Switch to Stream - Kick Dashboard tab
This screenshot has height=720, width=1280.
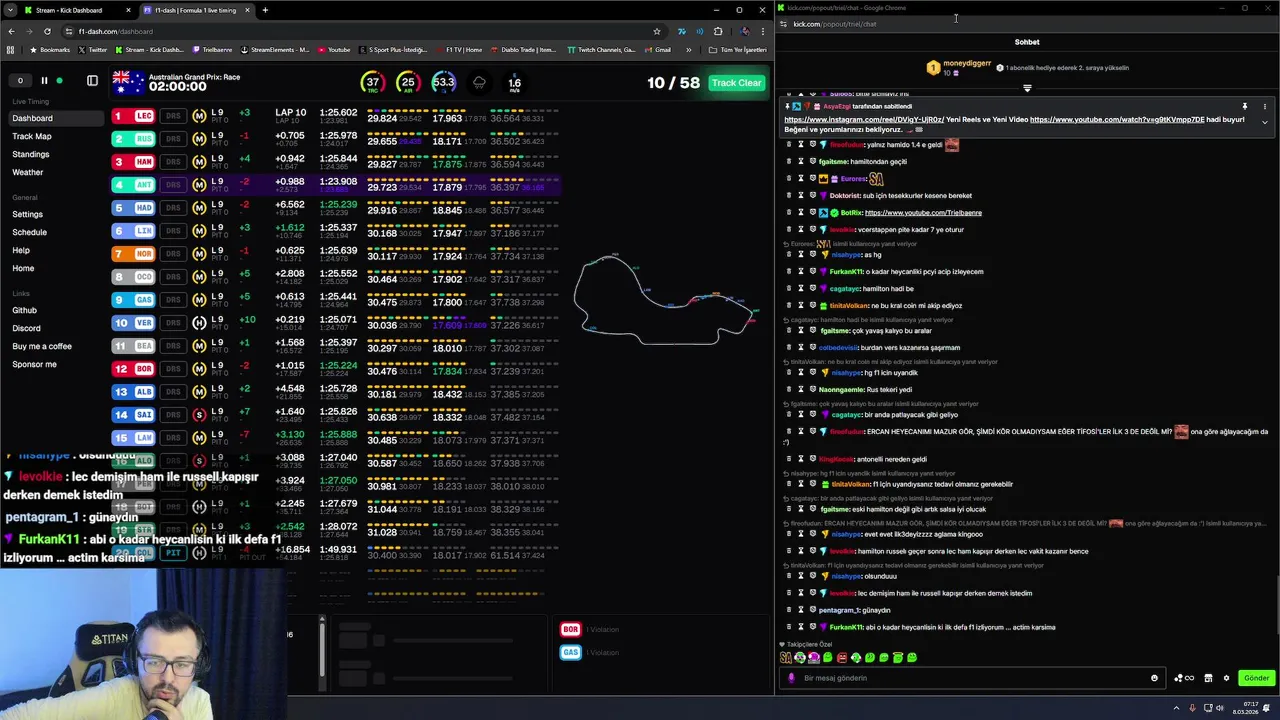[75, 10]
